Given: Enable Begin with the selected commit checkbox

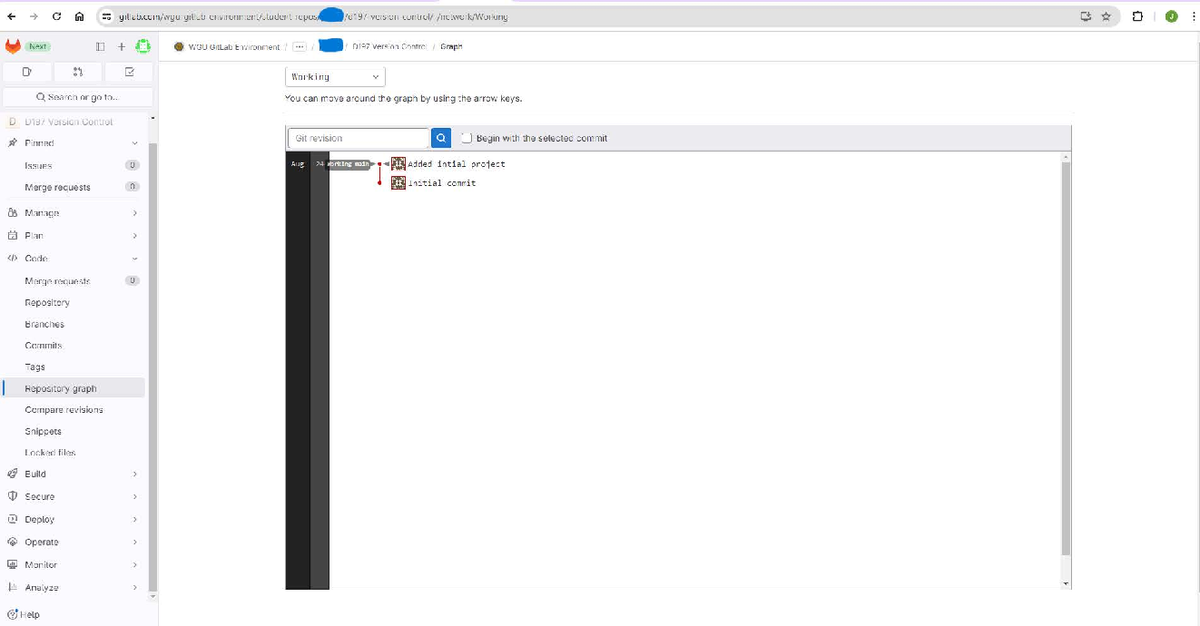Looking at the screenshot, I should (x=466, y=138).
